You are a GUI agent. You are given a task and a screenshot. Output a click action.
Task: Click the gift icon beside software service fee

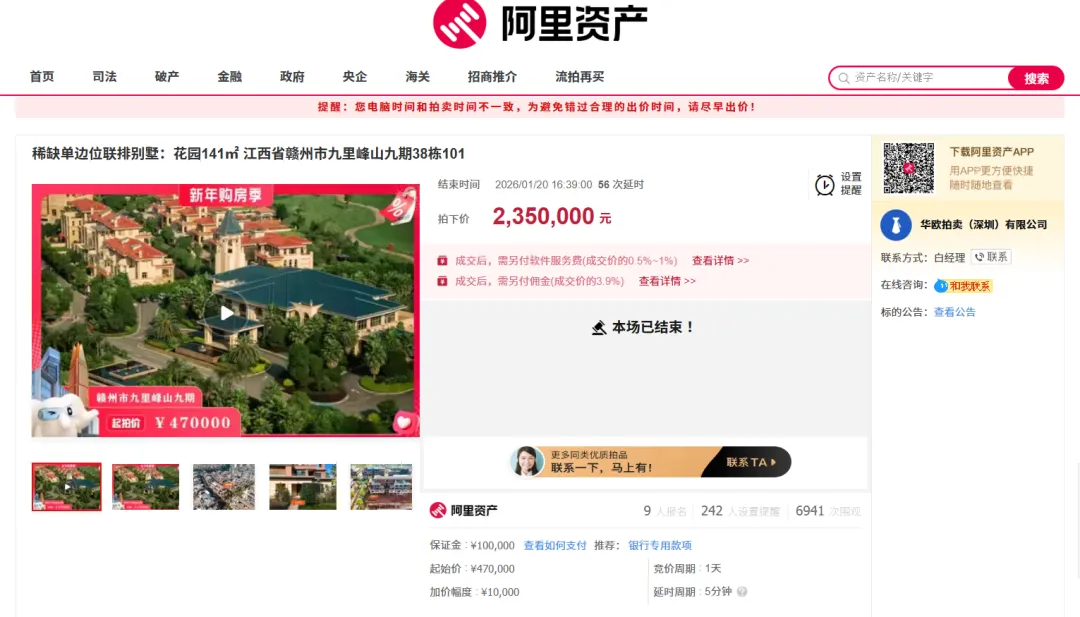pos(442,261)
